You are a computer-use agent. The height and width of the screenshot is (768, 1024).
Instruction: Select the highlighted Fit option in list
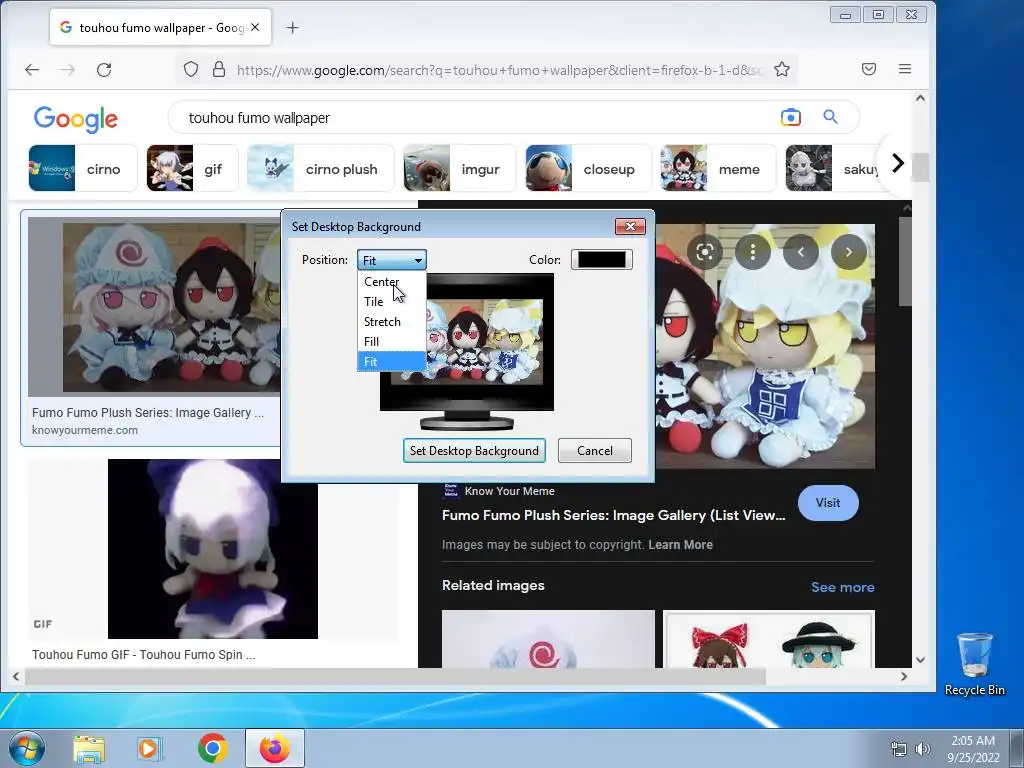391,362
